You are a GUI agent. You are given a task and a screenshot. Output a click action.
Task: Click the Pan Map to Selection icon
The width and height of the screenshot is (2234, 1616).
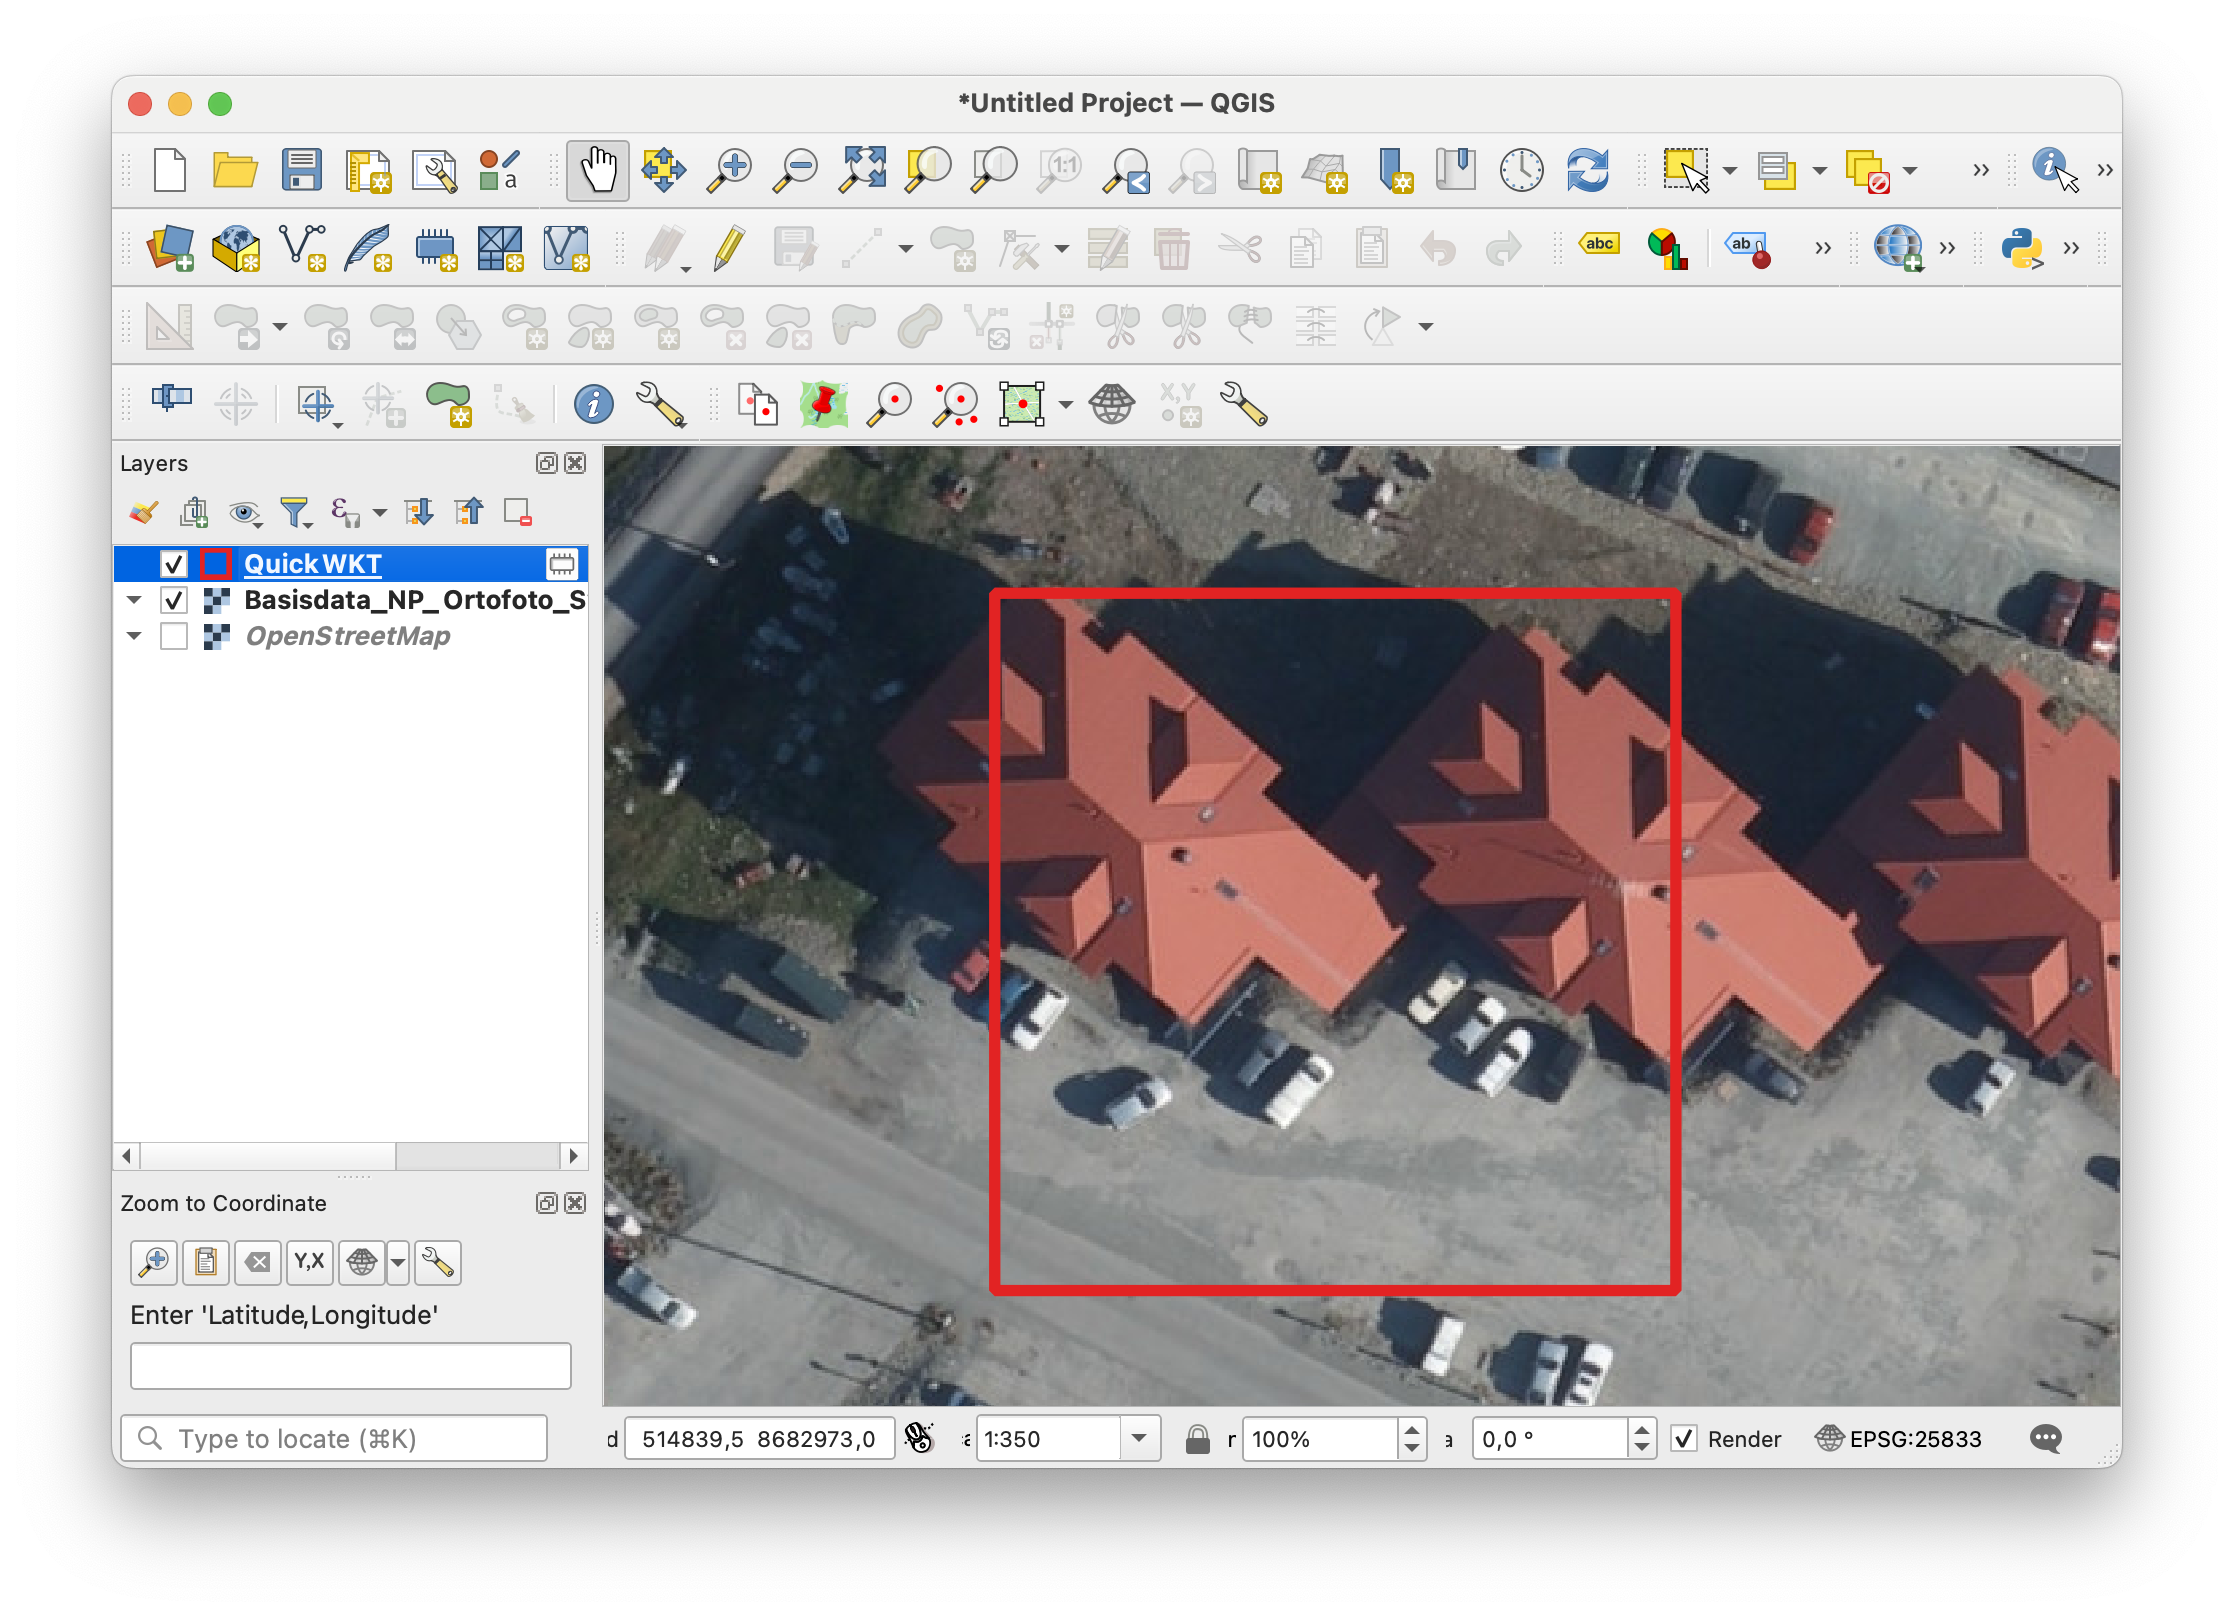point(663,170)
